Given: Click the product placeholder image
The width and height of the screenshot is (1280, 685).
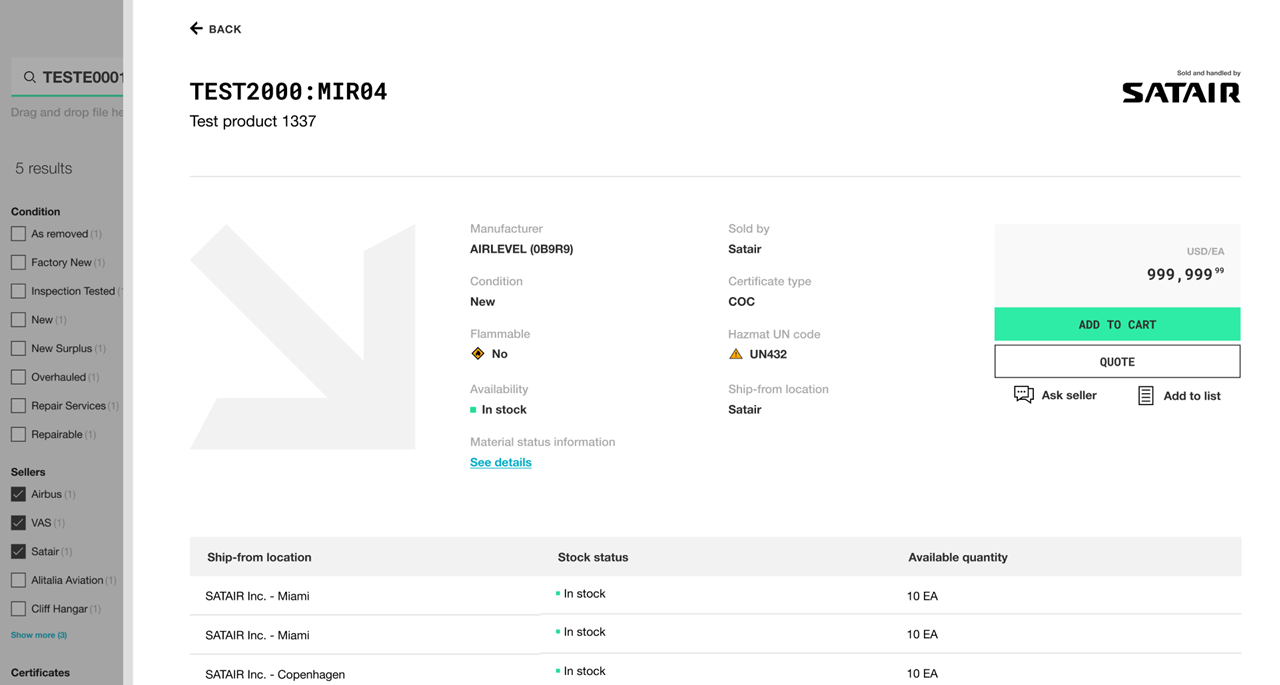Looking at the screenshot, I should coord(303,337).
